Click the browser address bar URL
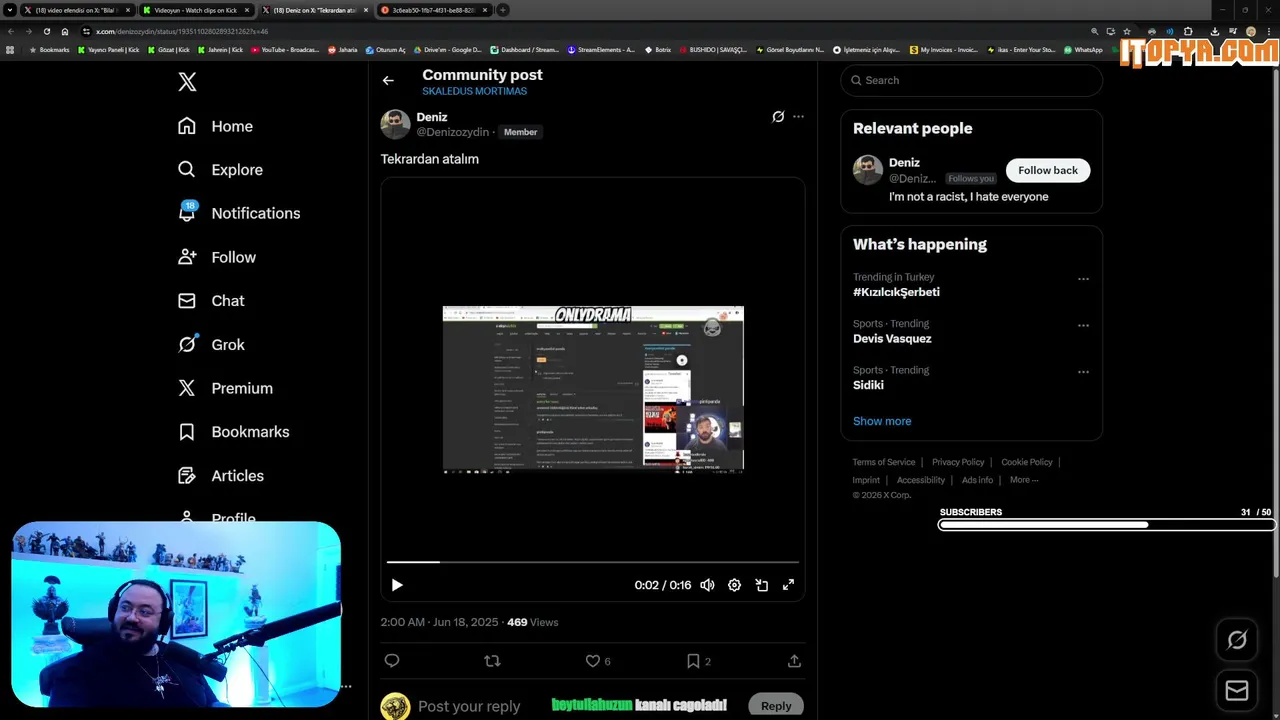This screenshot has height=720, width=1280. coord(182,31)
